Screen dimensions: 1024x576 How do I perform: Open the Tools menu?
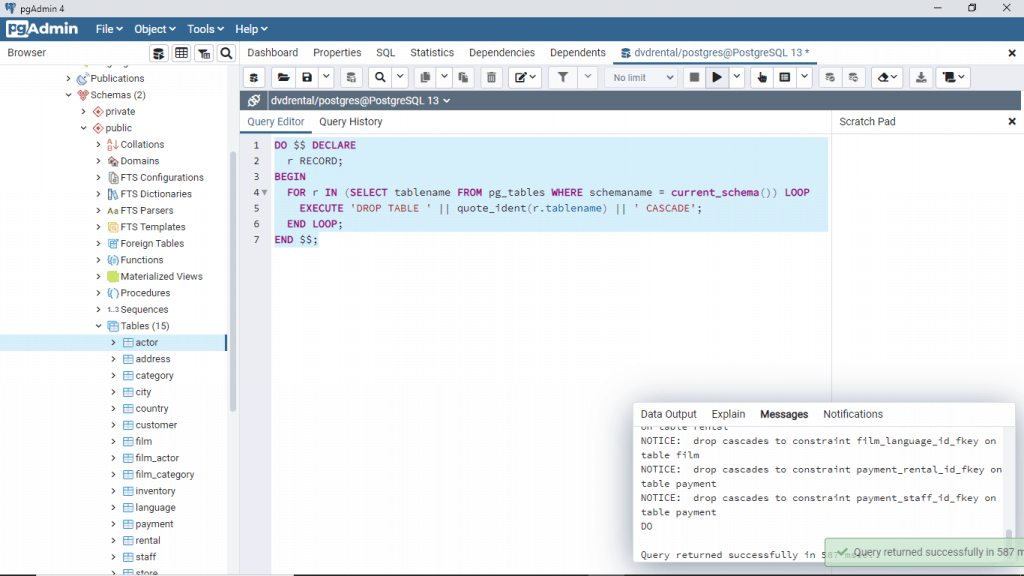pos(205,29)
